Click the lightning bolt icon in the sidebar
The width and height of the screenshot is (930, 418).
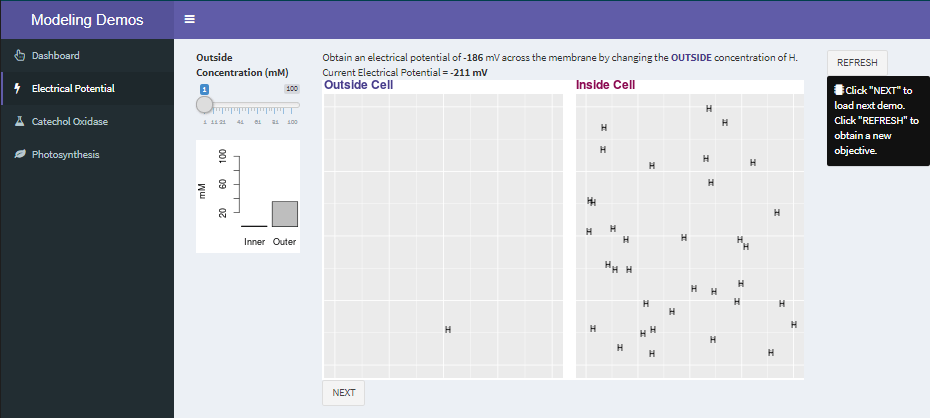click(x=19, y=88)
